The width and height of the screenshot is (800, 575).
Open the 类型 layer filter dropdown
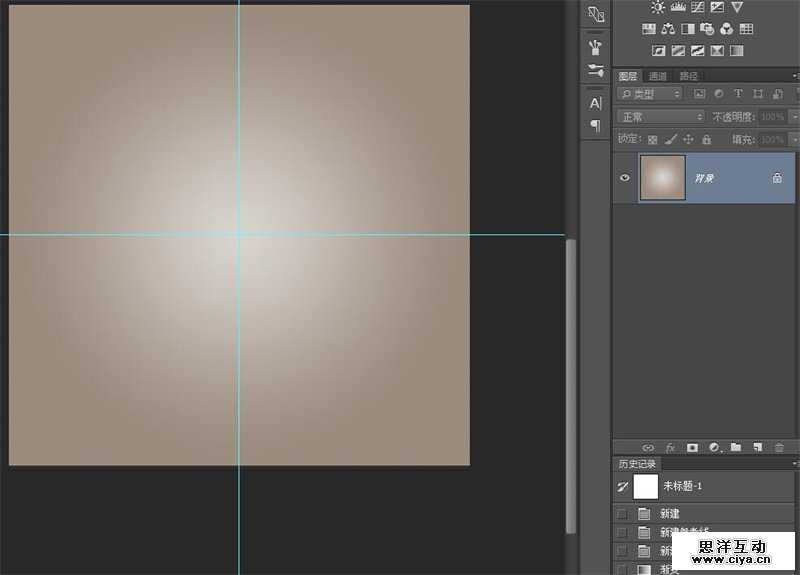point(650,94)
